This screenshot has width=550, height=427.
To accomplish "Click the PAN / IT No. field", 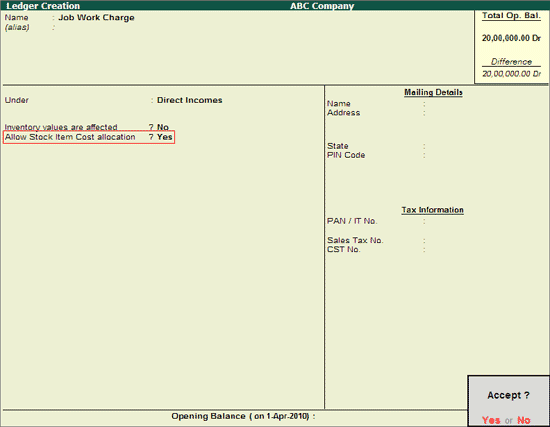I will [484, 221].
